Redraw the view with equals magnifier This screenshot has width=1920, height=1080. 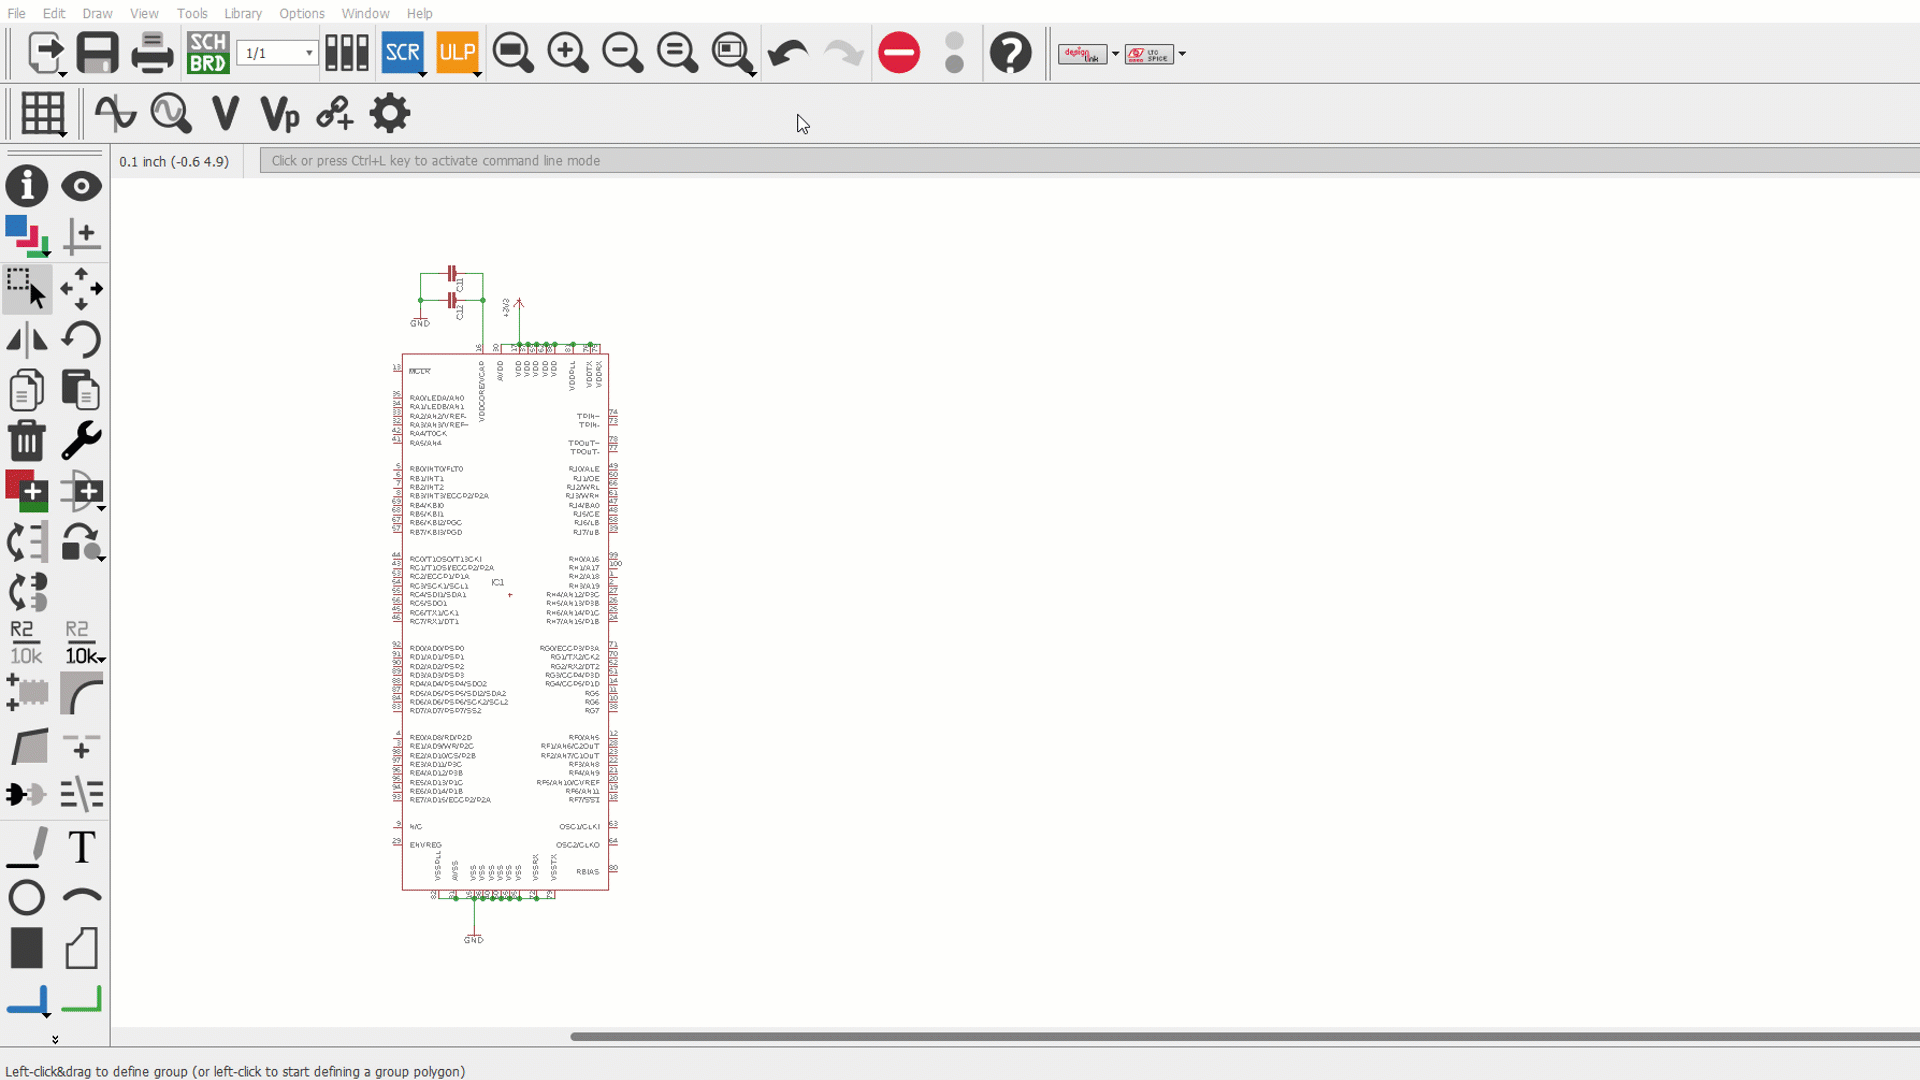pyautogui.click(x=677, y=53)
